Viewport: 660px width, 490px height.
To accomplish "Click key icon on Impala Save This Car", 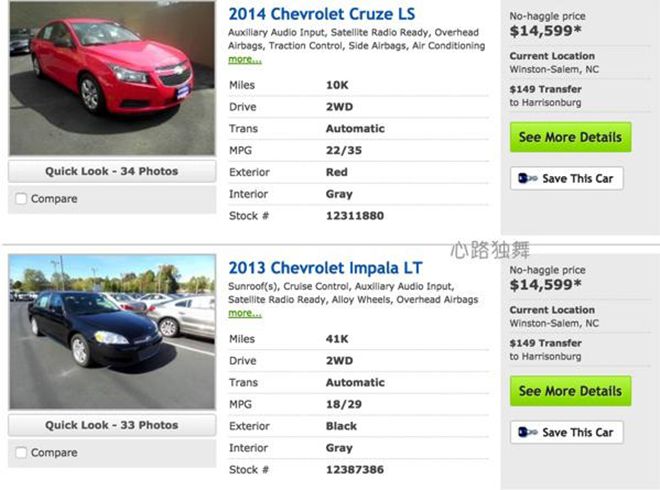I will tap(527, 432).
